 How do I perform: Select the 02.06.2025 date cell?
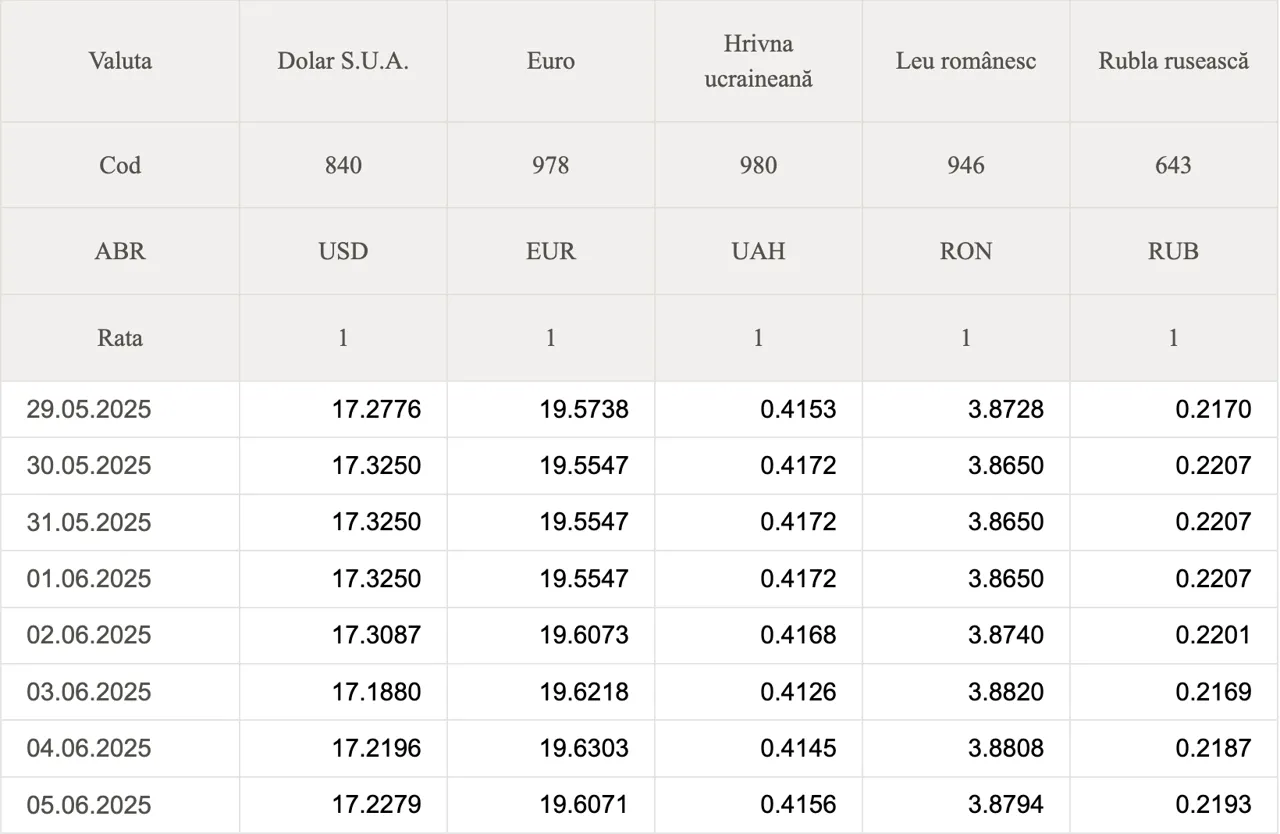tap(89, 635)
